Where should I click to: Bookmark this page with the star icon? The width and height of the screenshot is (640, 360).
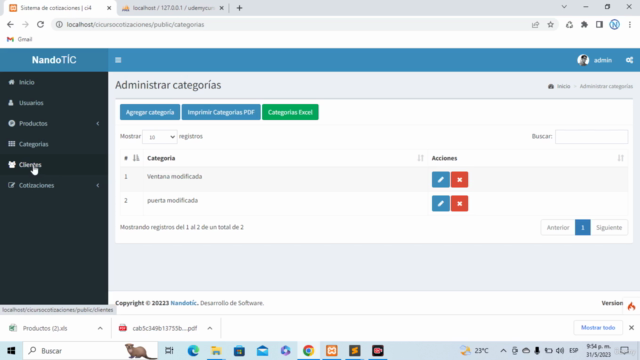click(550, 24)
